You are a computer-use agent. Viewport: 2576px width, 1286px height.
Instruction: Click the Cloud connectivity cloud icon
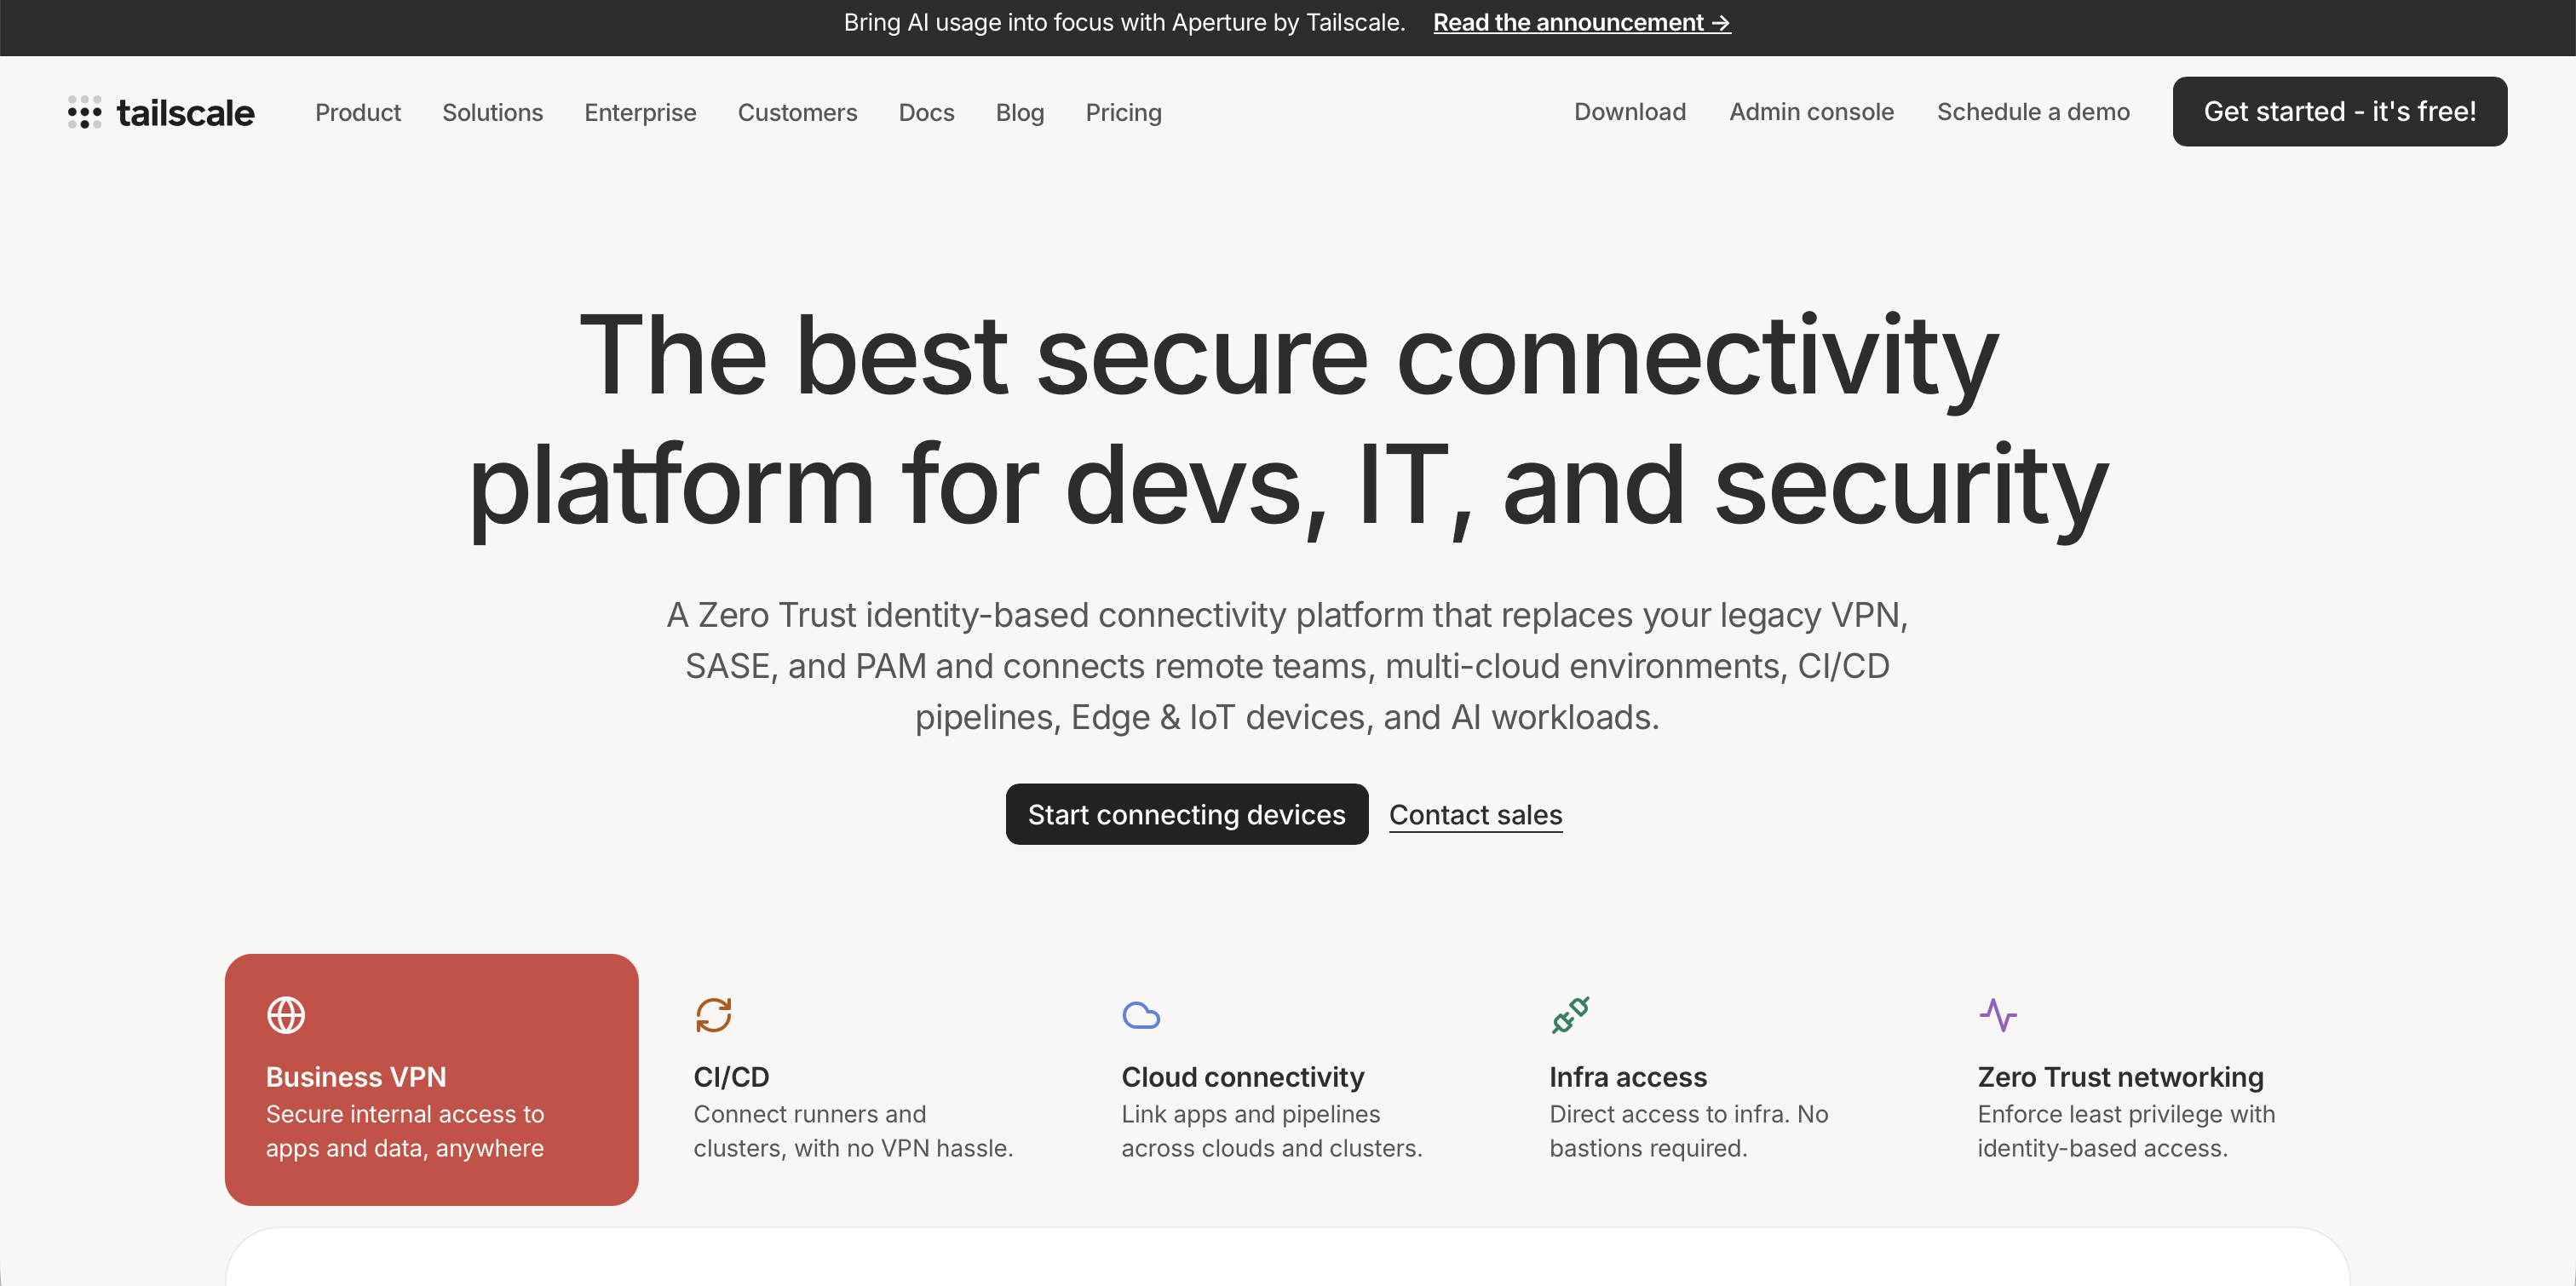[x=1141, y=1015]
